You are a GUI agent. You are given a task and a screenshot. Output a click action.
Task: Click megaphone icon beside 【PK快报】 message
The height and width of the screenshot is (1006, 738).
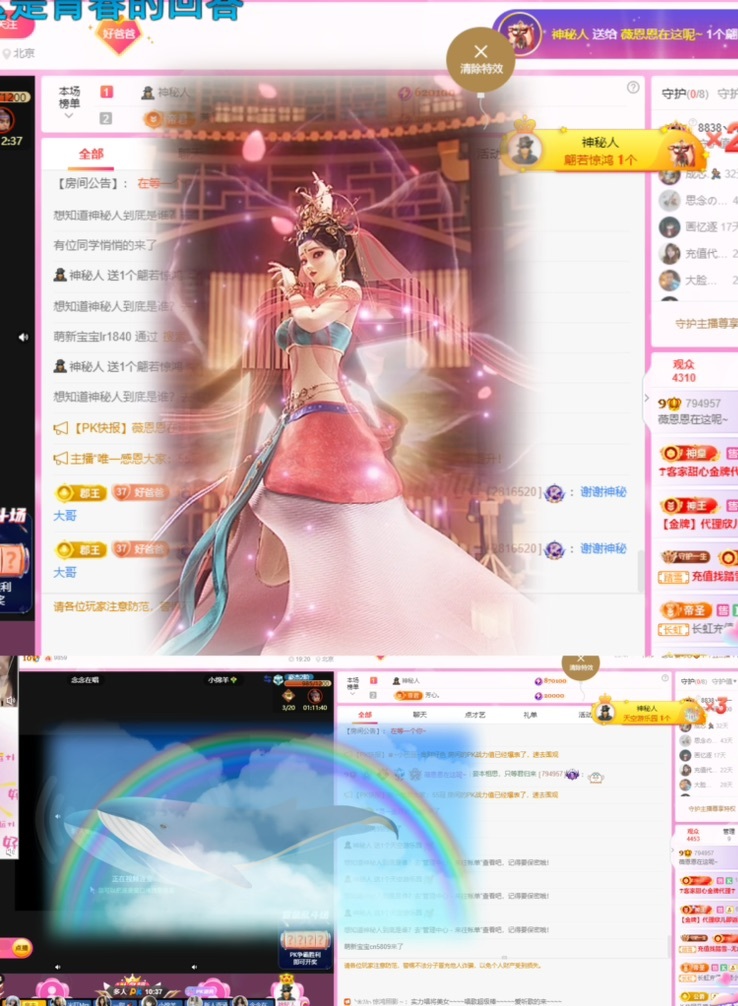click(60, 428)
